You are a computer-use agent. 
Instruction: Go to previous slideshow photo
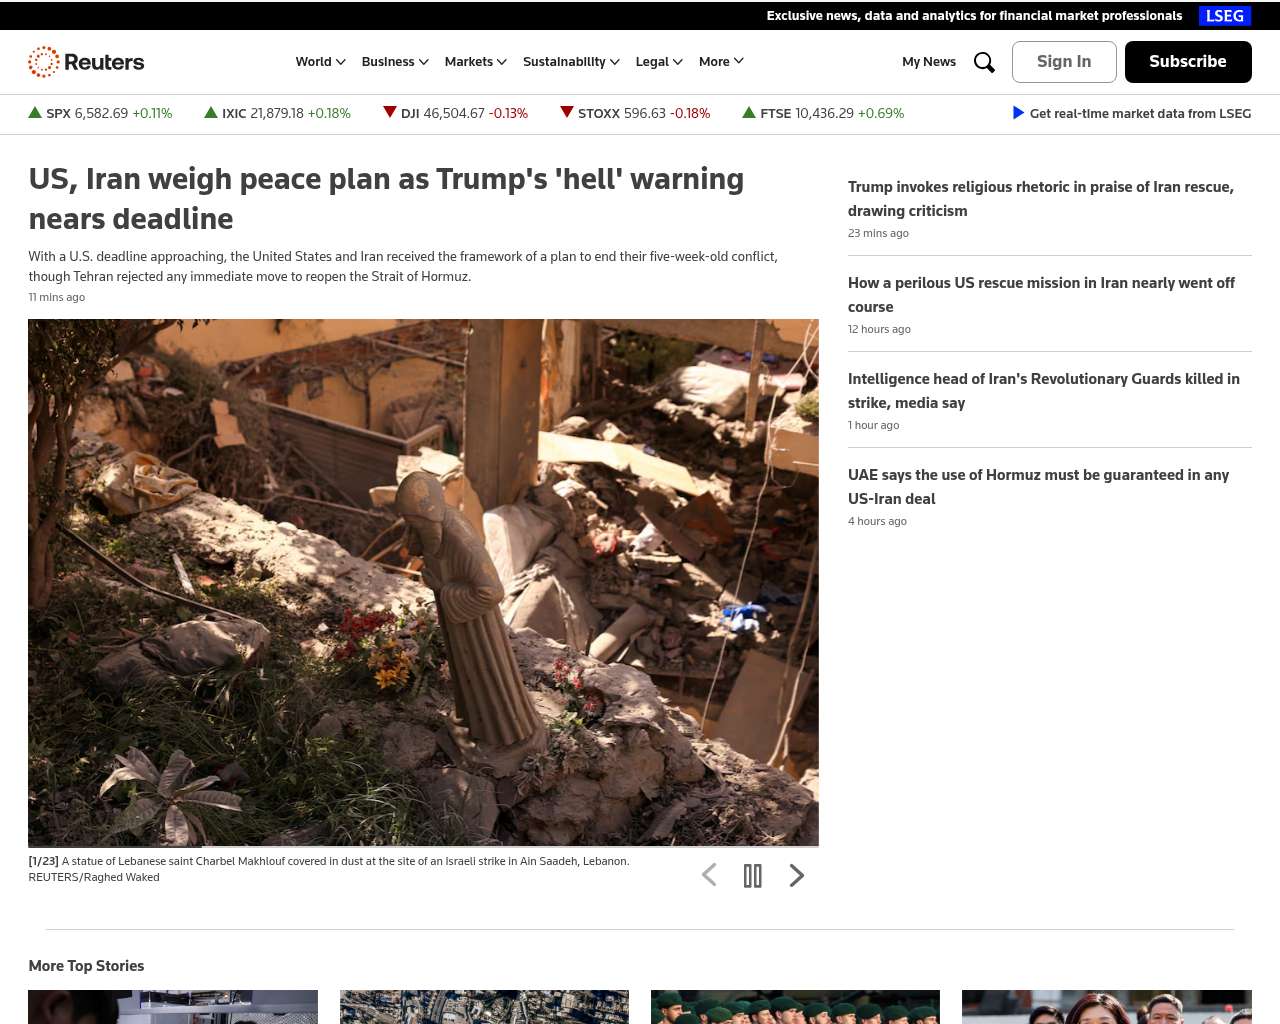709,876
